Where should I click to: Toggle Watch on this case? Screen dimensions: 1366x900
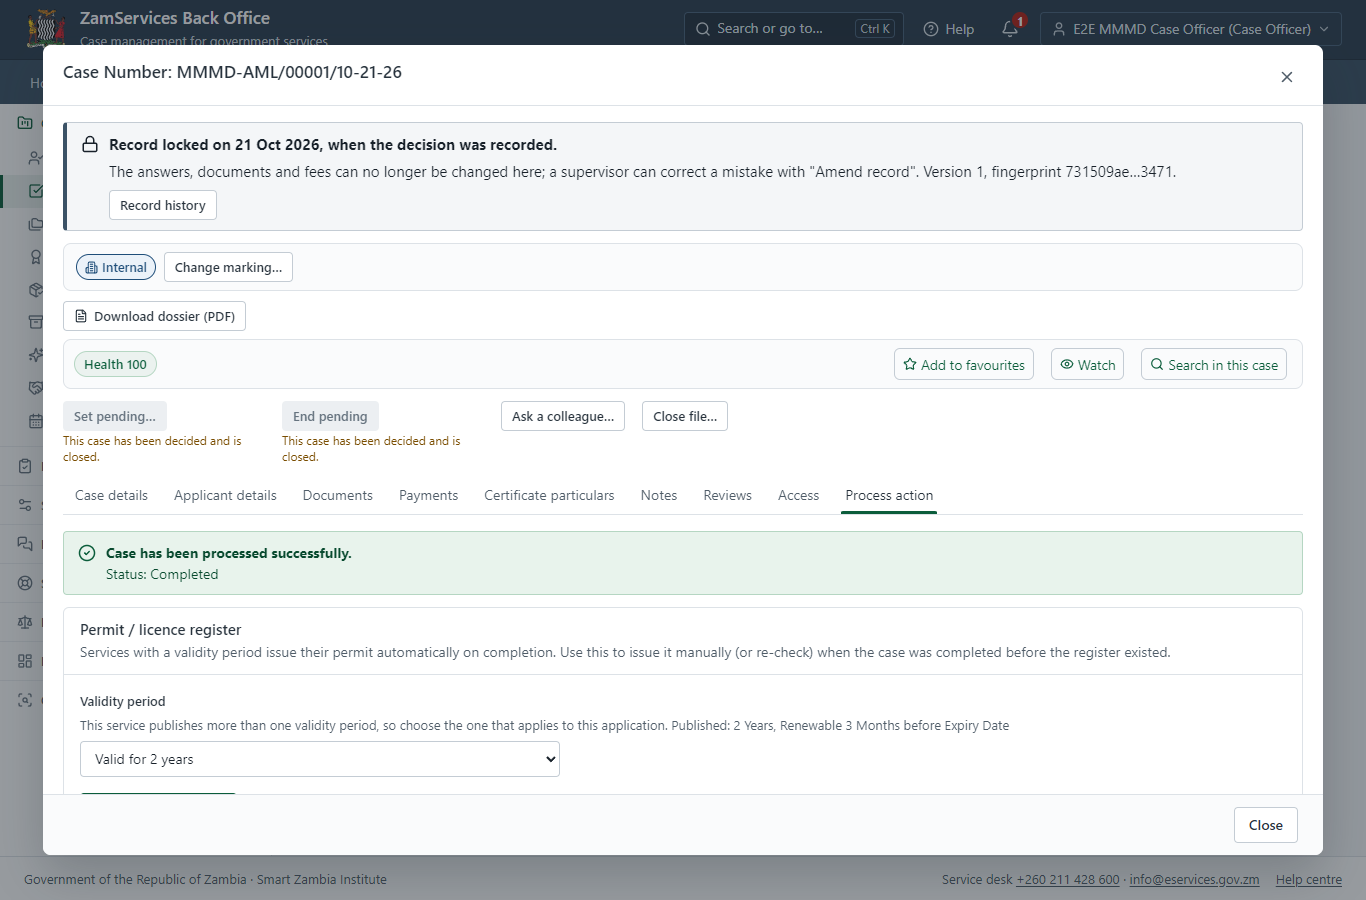pos(1087,365)
